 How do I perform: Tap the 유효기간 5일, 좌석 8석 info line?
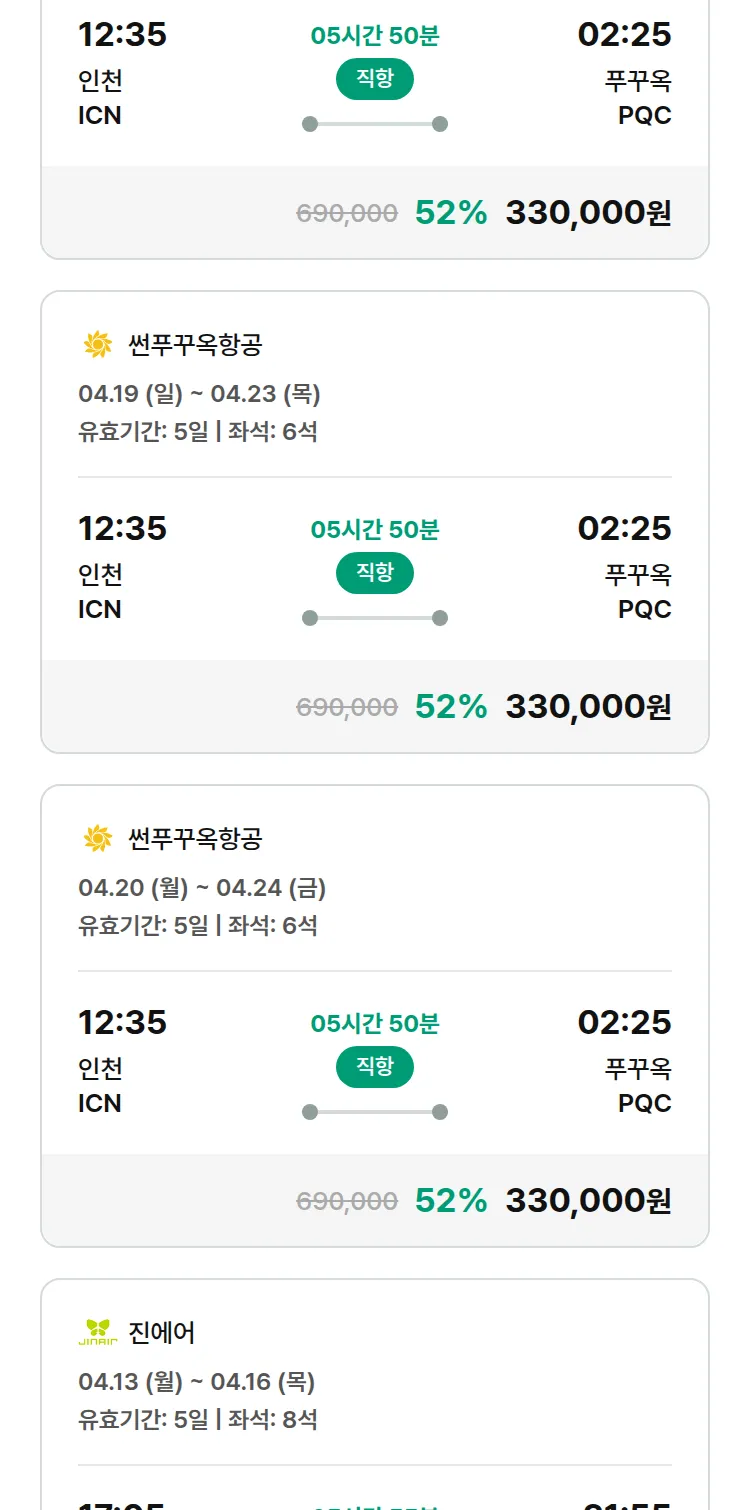pos(198,1419)
